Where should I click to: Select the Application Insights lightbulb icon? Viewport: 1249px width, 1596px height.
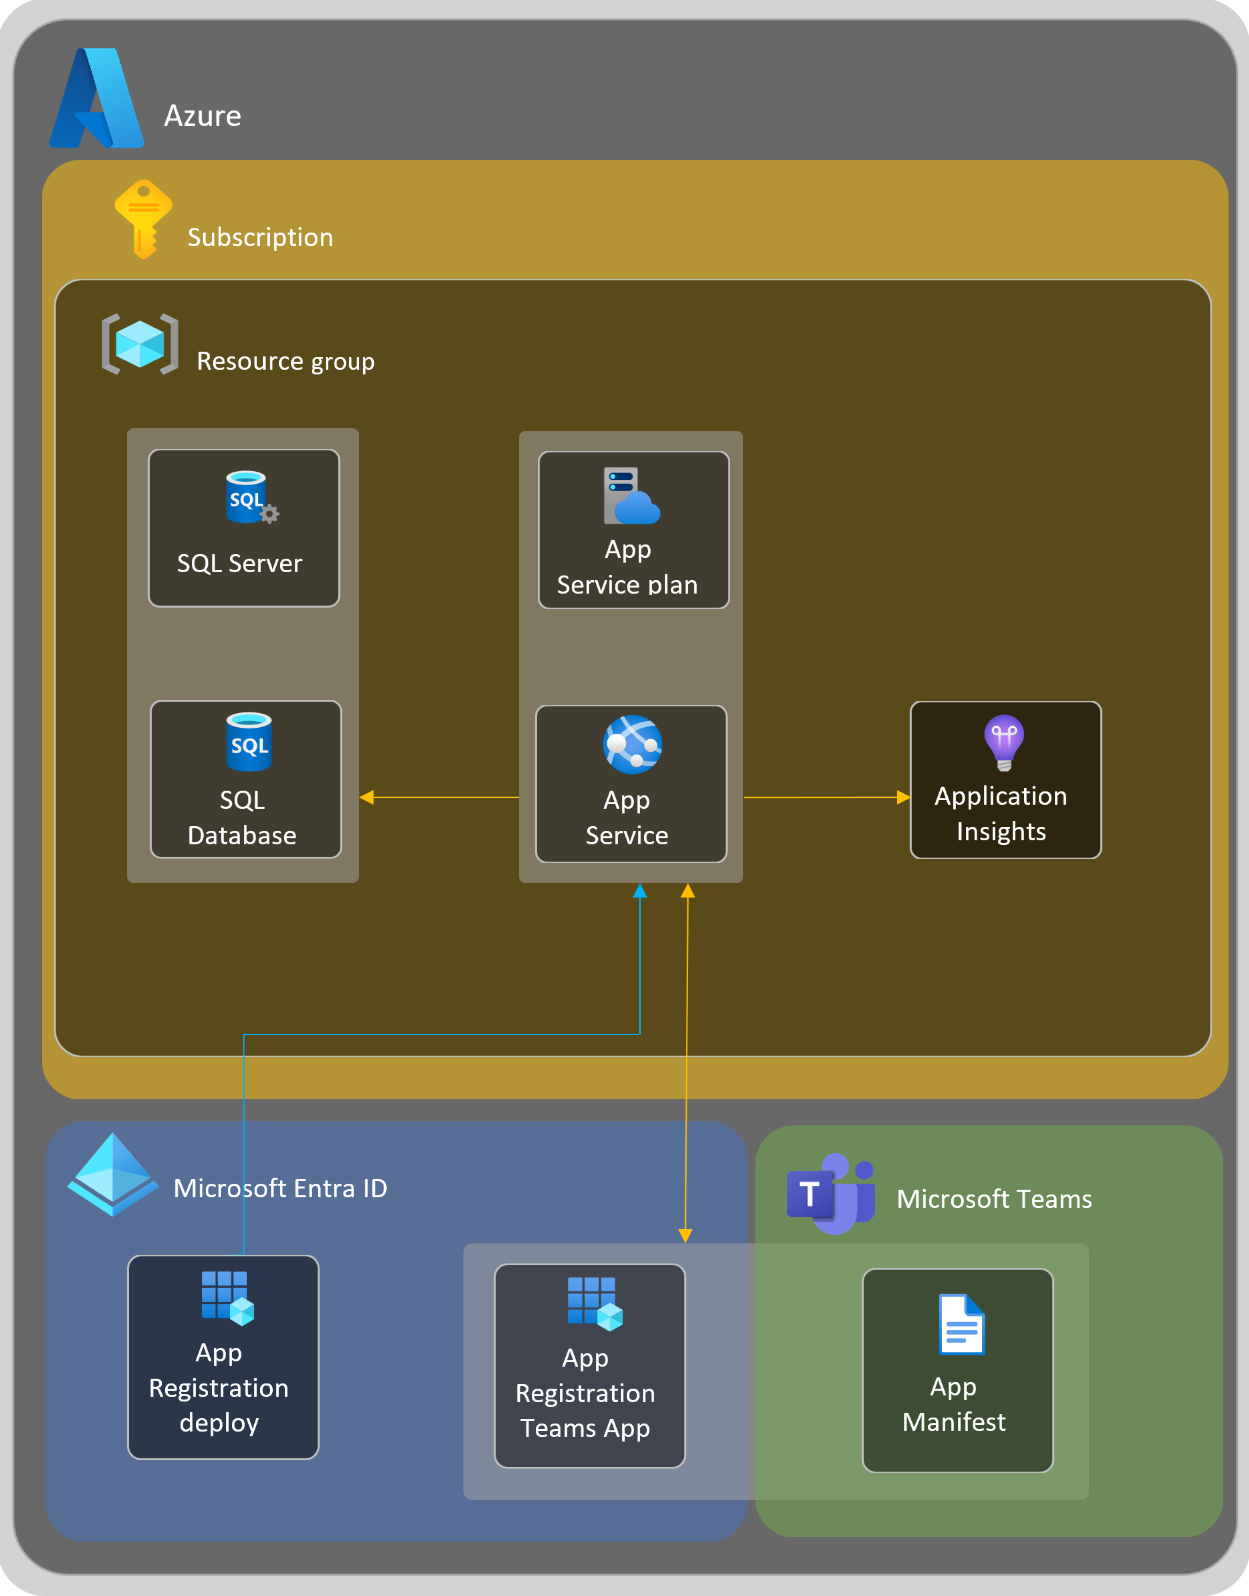[x=1004, y=743]
